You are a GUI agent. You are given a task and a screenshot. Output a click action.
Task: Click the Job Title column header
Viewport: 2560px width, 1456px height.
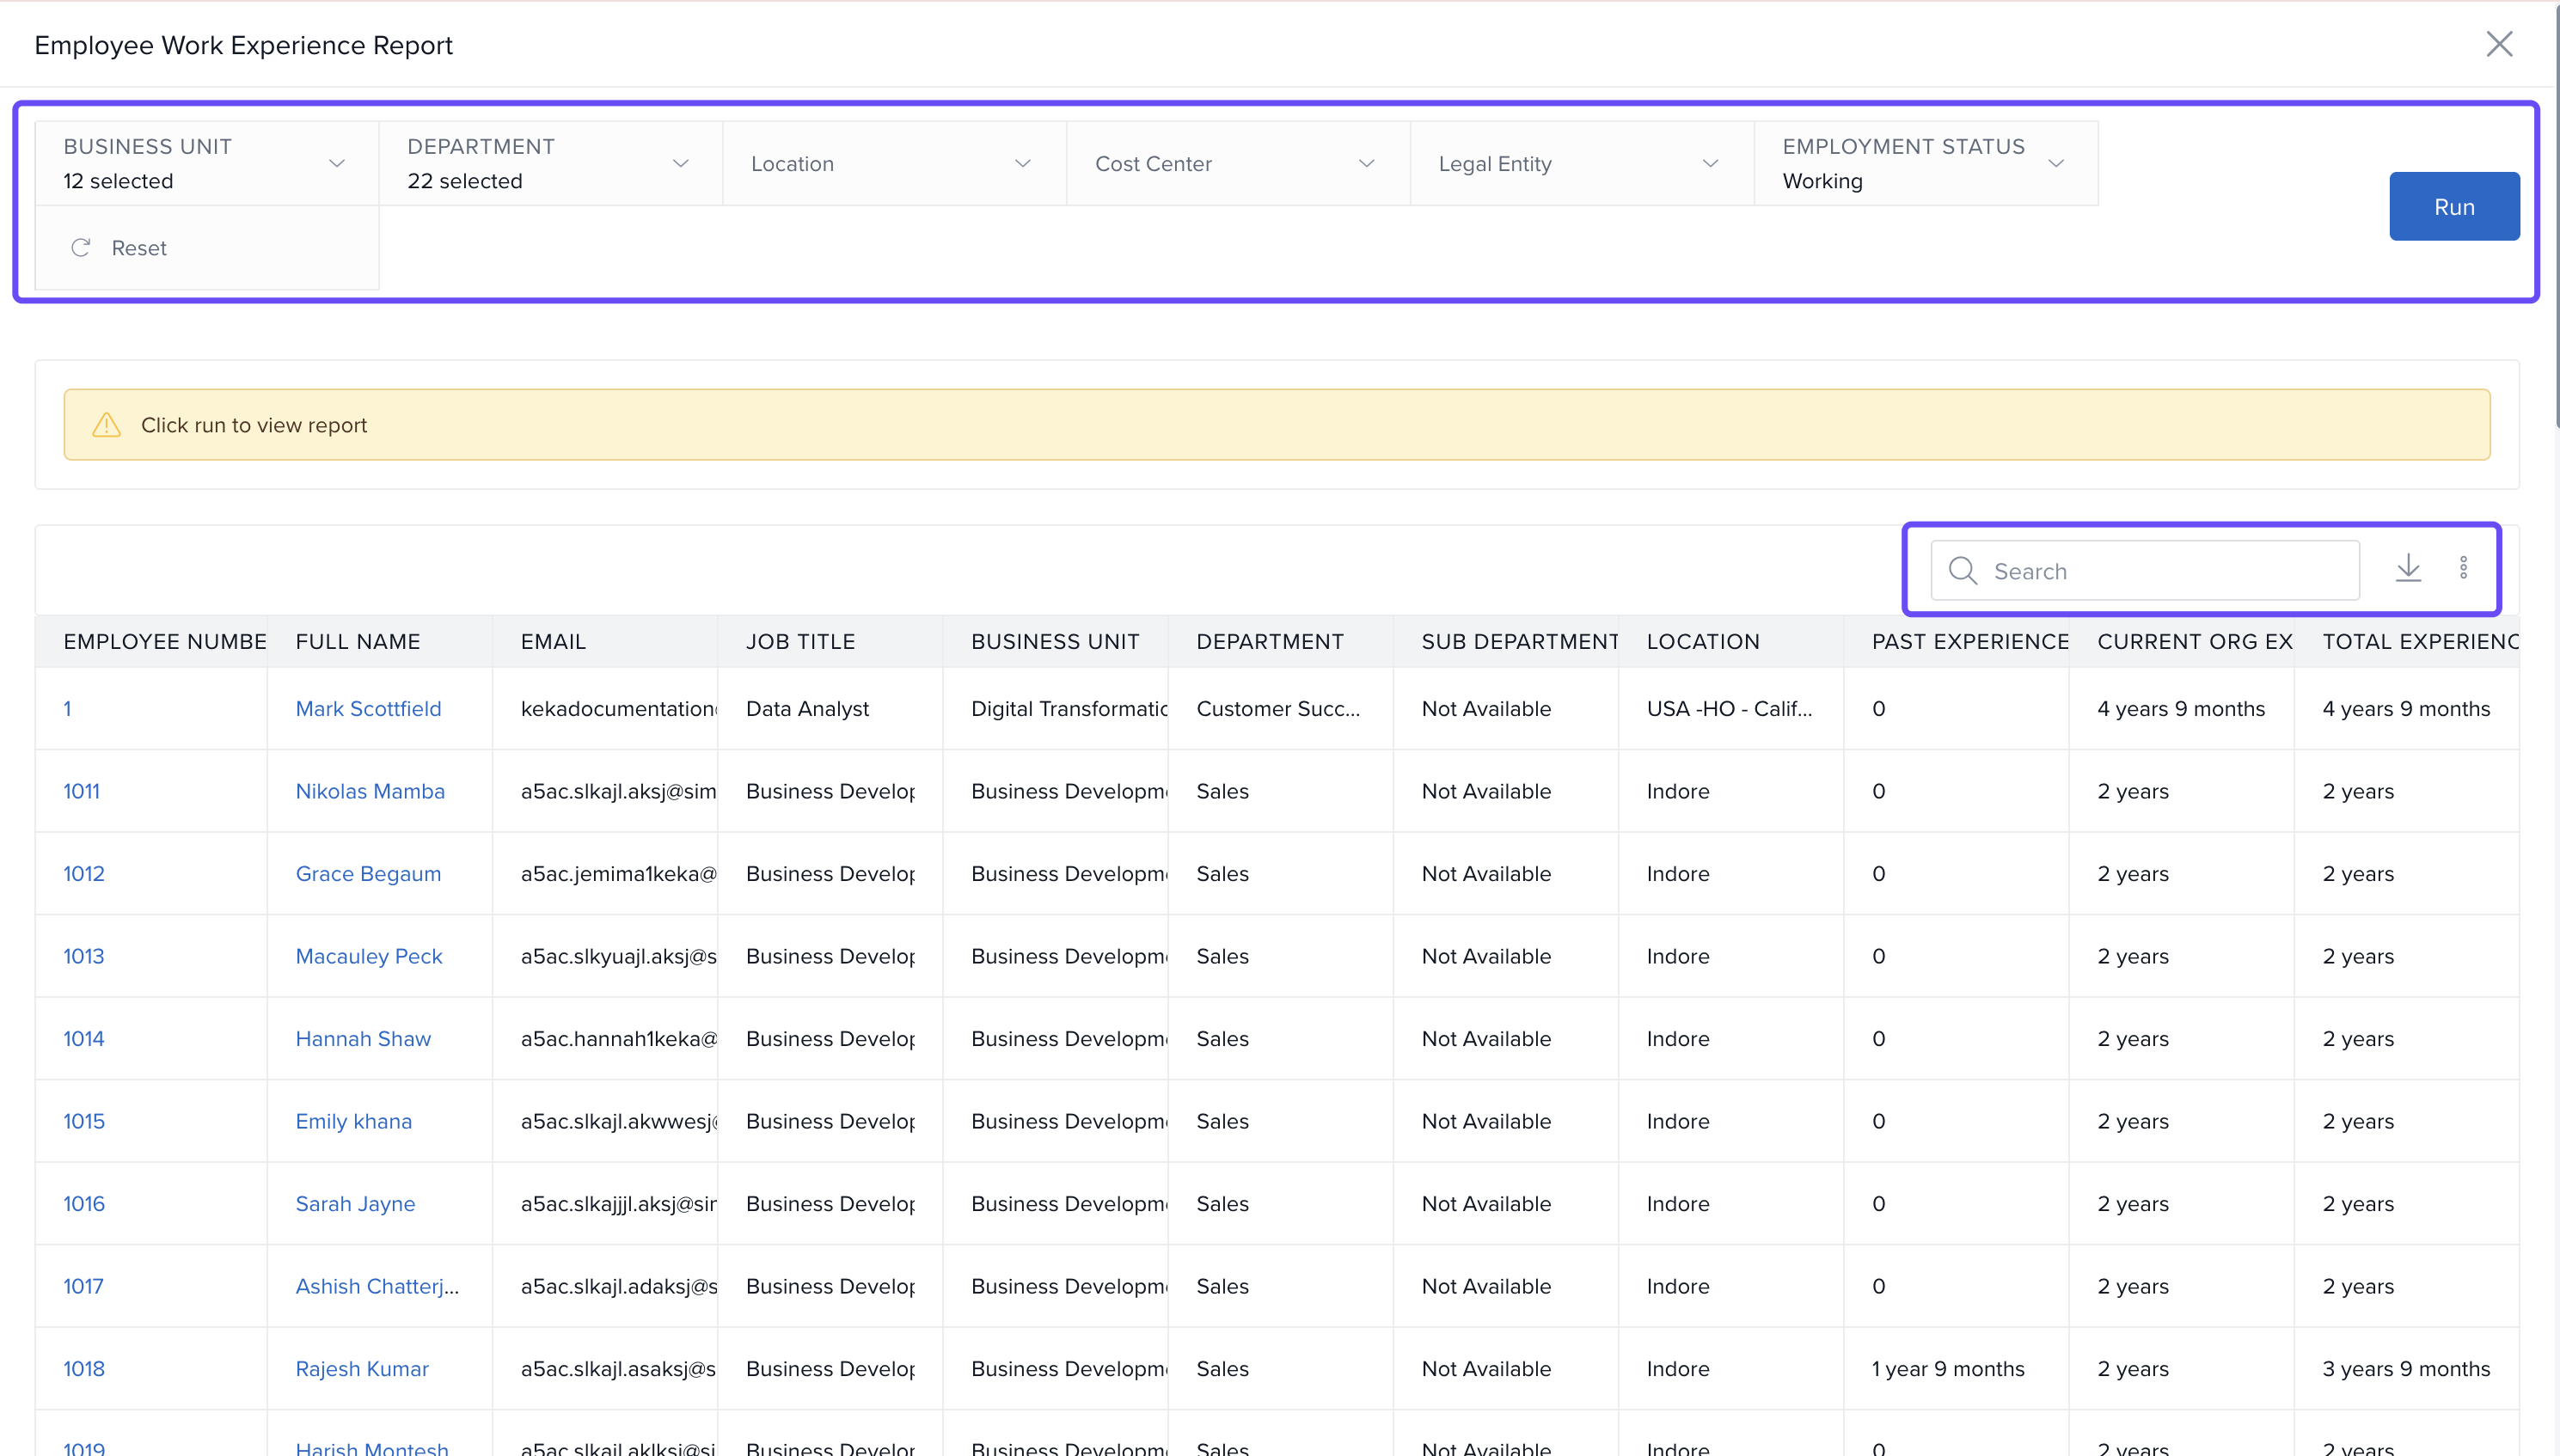[x=800, y=641]
